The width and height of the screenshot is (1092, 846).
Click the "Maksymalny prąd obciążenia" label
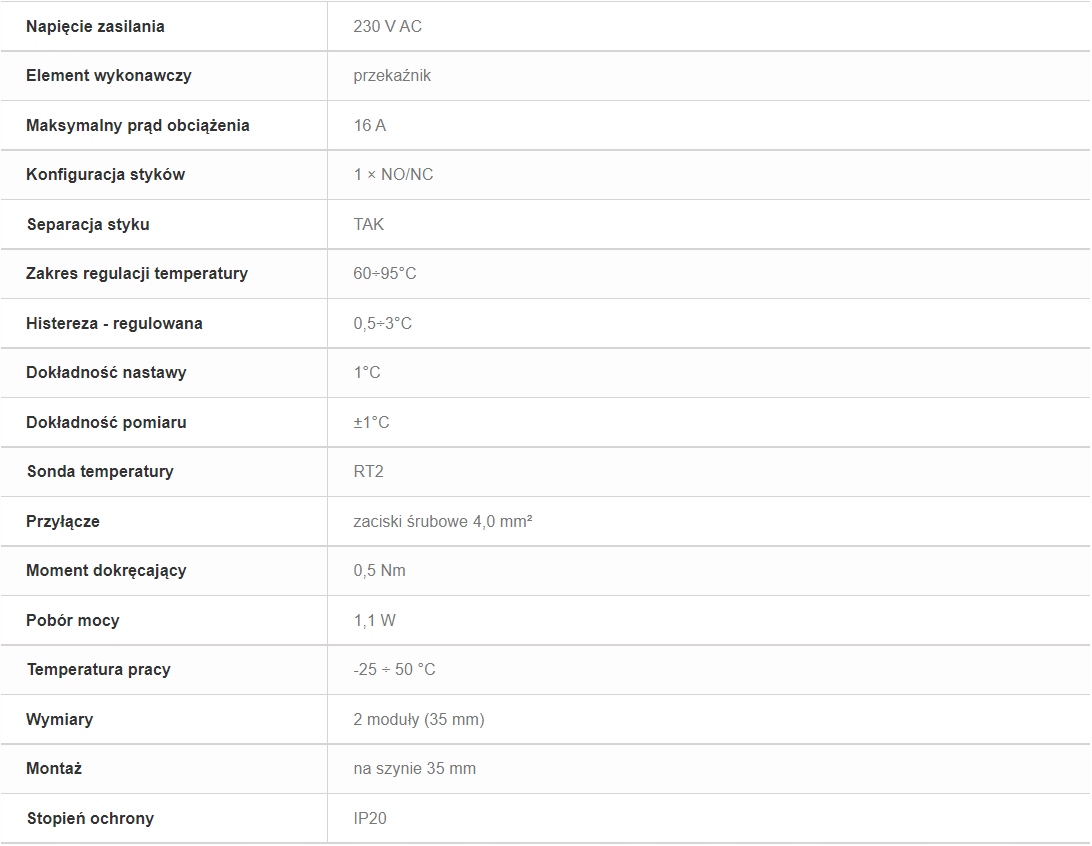[137, 125]
